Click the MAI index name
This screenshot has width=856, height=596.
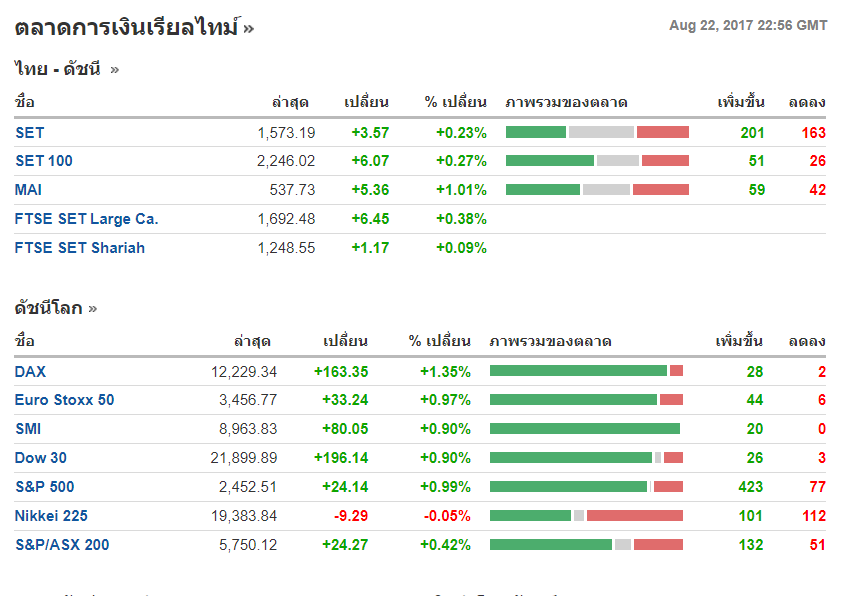point(28,190)
